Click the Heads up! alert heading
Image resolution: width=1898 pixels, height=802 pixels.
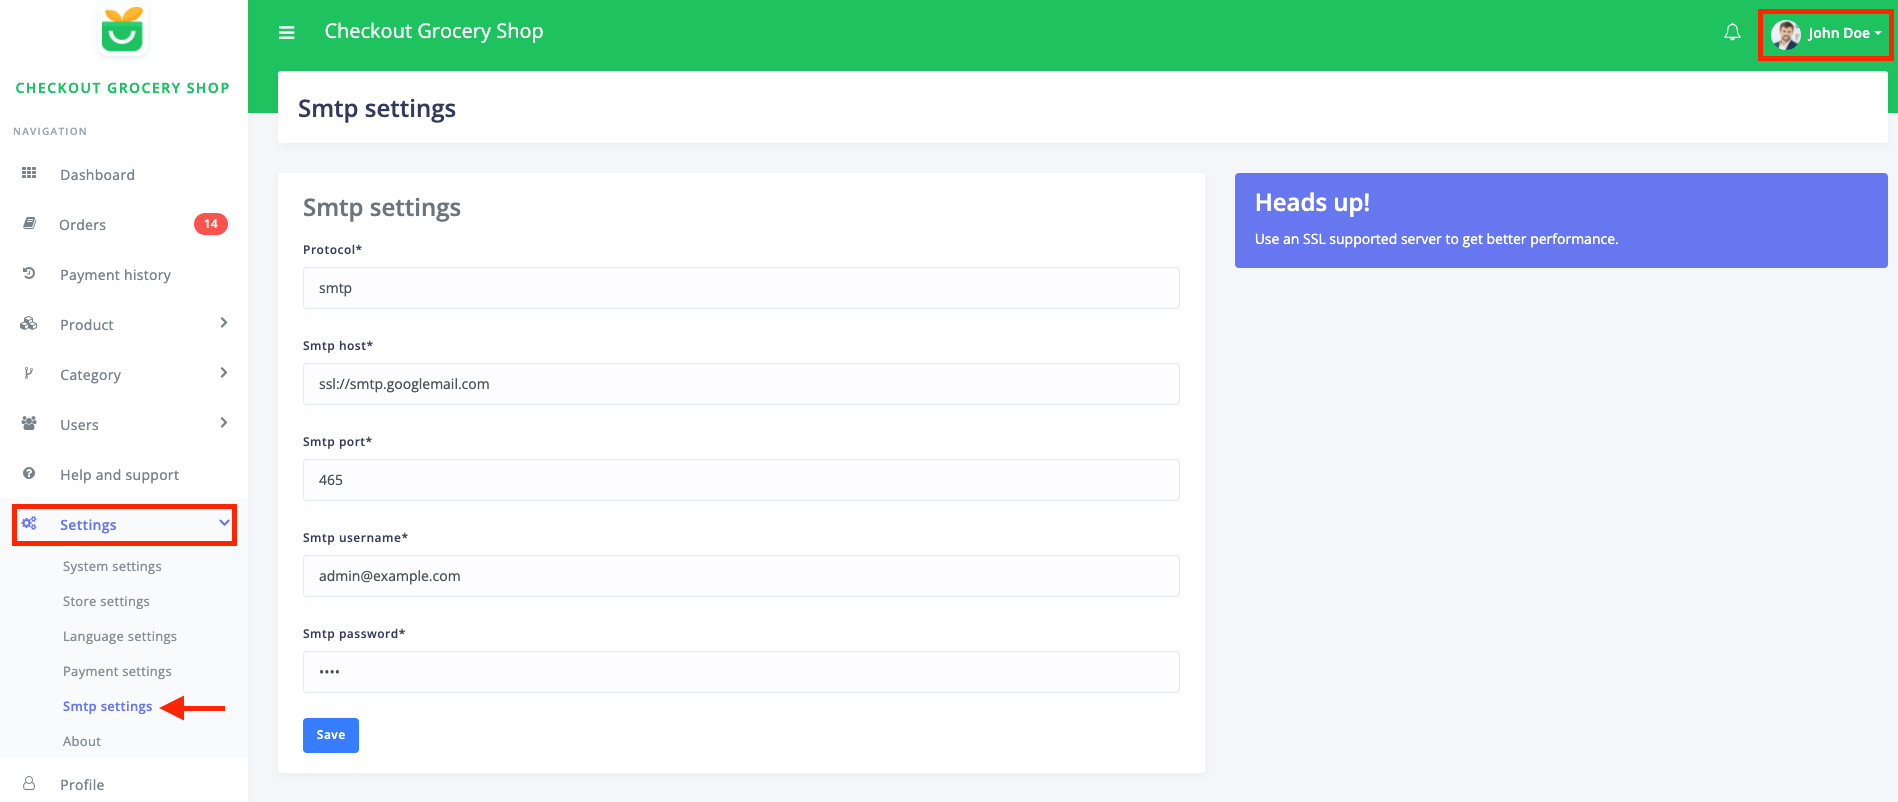pos(1312,203)
